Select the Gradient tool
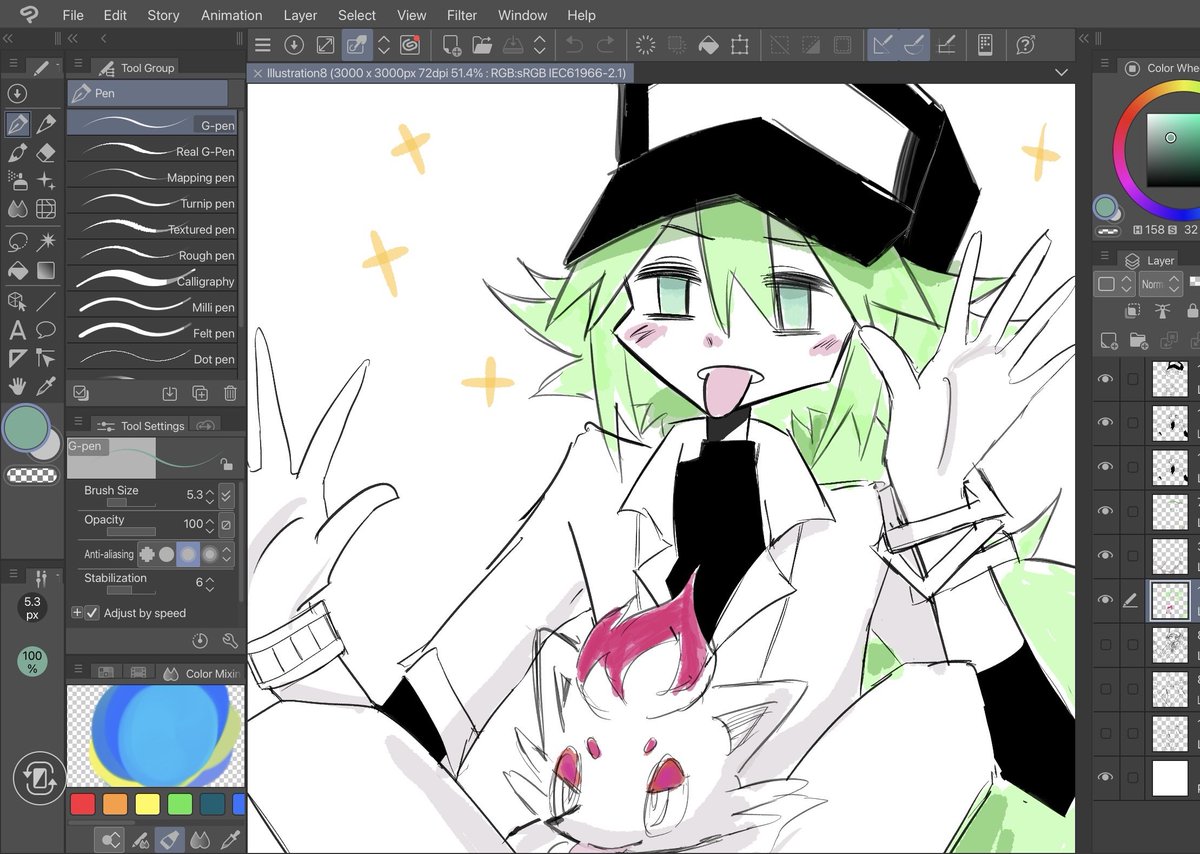 pos(45,270)
